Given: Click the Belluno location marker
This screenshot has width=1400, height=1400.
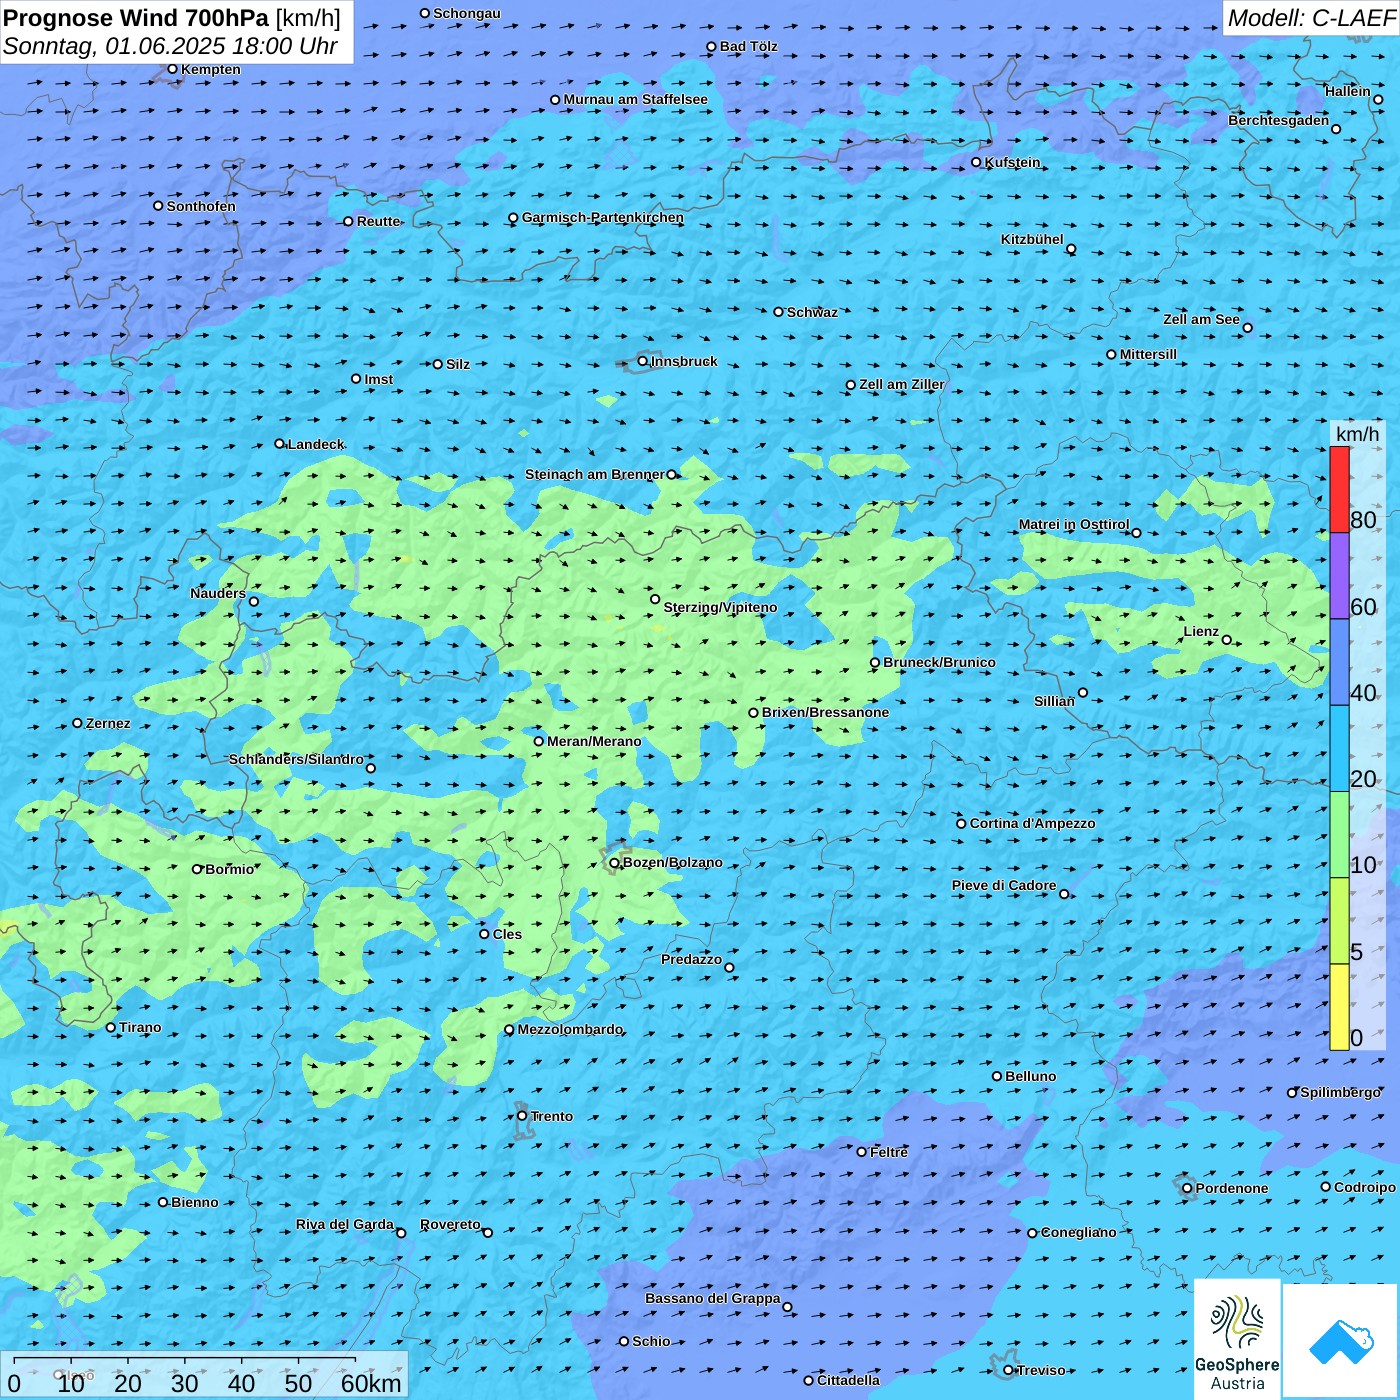Looking at the screenshot, I should [997, 1076].
